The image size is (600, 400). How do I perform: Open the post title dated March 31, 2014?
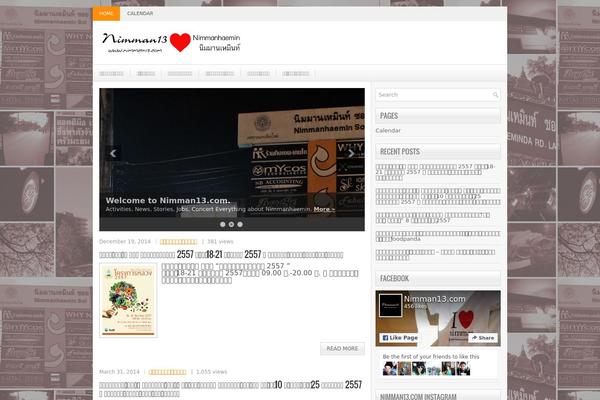point(230,389)
